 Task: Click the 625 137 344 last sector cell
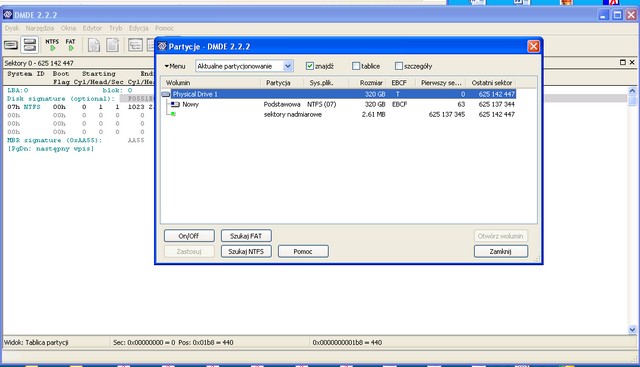pos(496,105)
